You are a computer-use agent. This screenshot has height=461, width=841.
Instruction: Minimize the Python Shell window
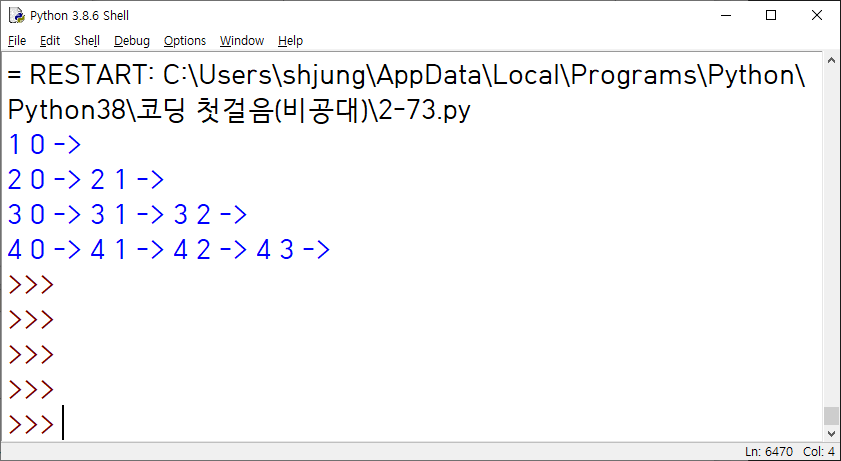725,16
